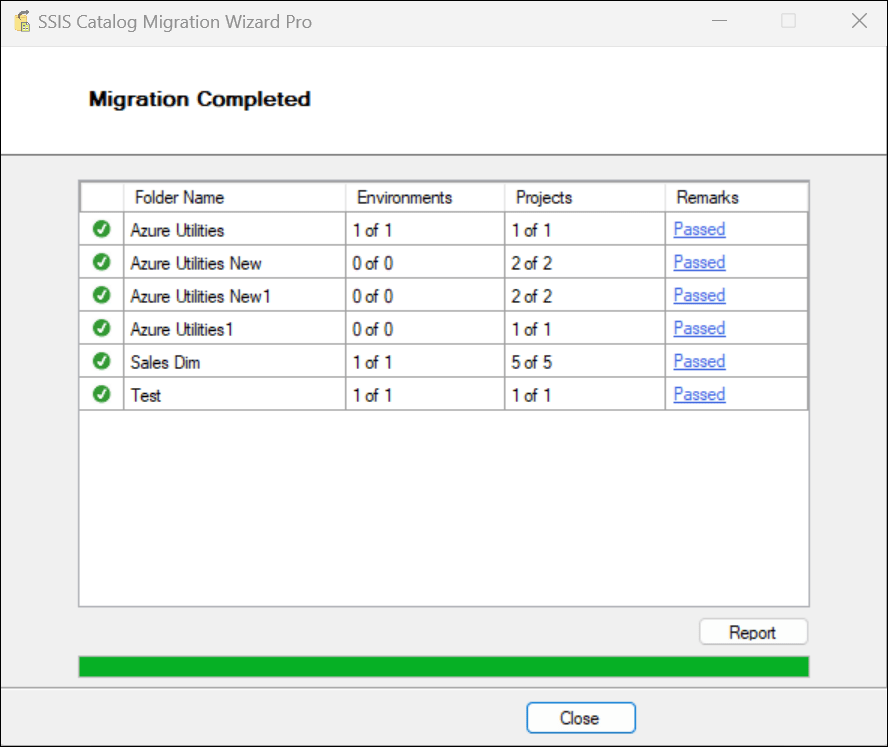Click the Close button

580,717
